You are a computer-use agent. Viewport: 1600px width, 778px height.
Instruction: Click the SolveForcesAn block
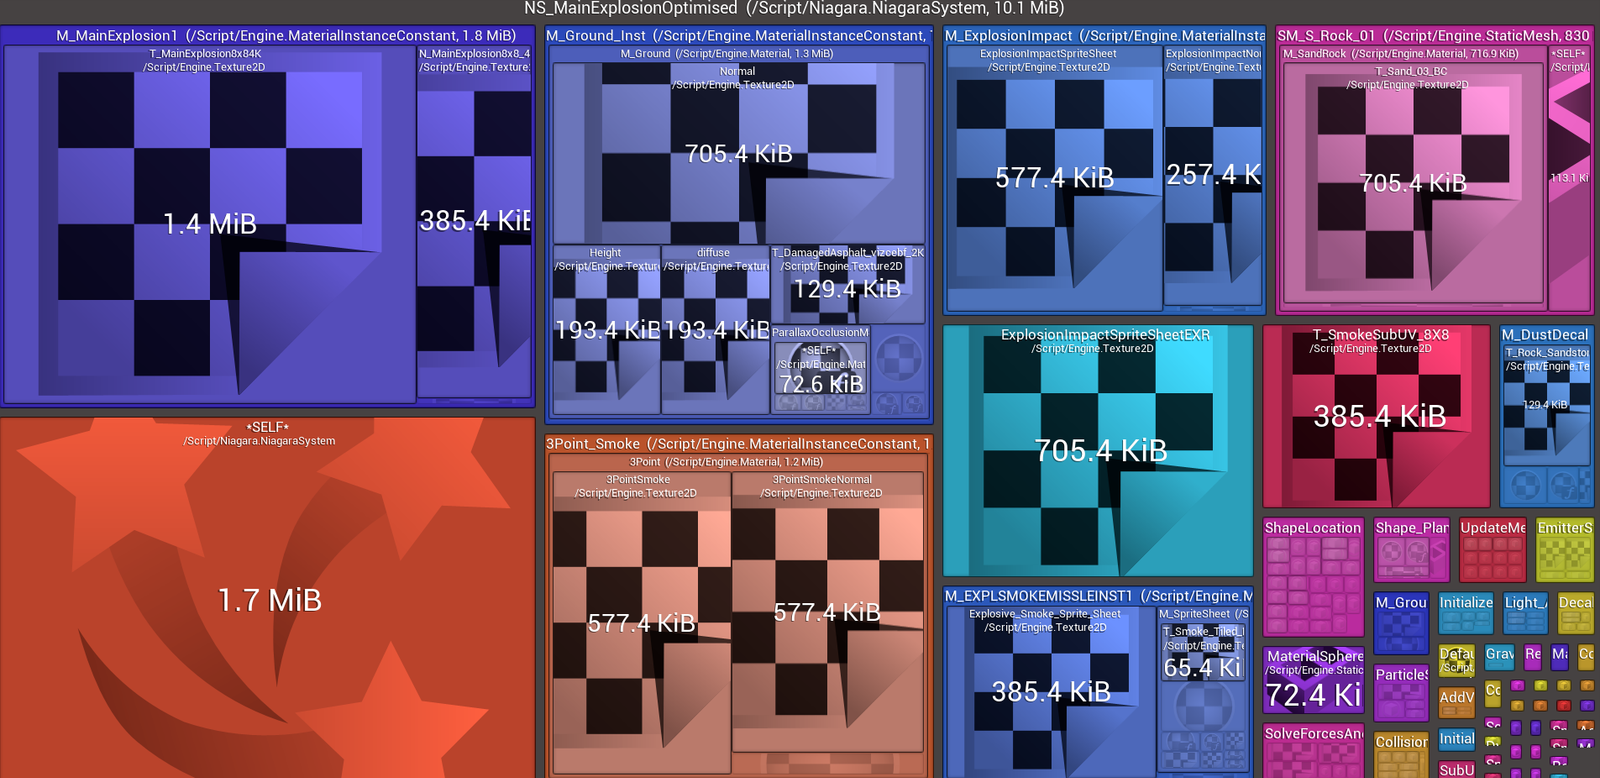point(1314,750)
